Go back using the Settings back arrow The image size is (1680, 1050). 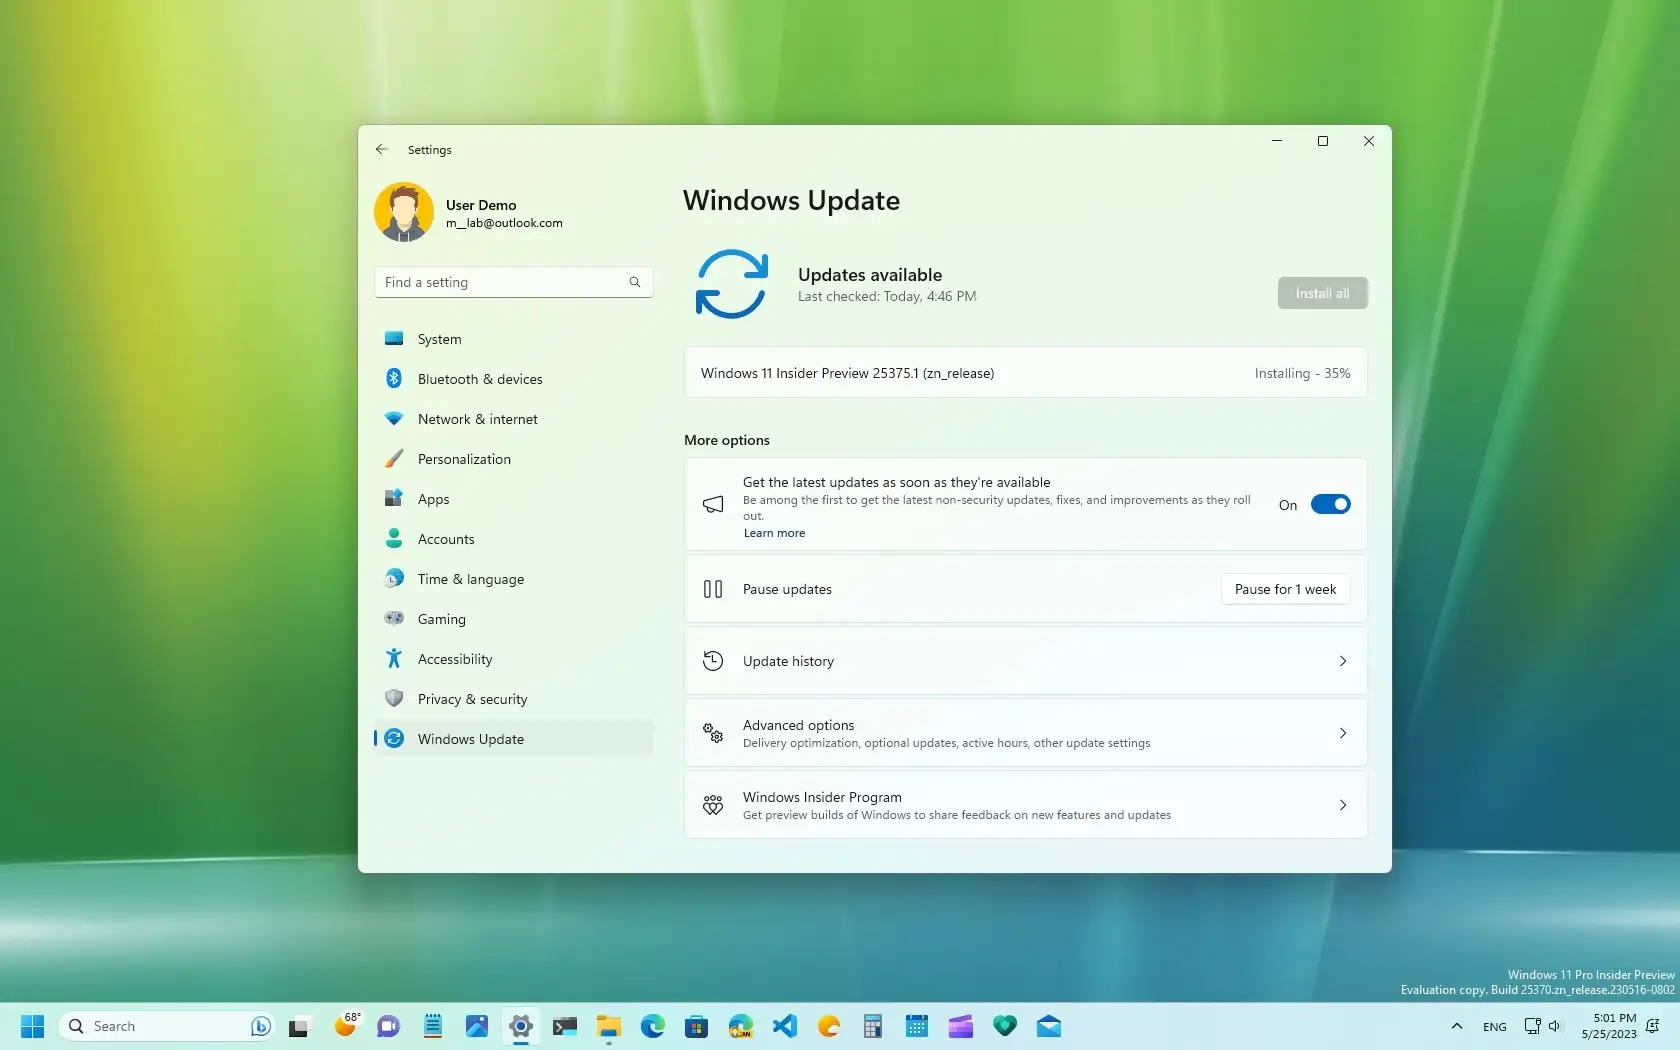(381, 149)
